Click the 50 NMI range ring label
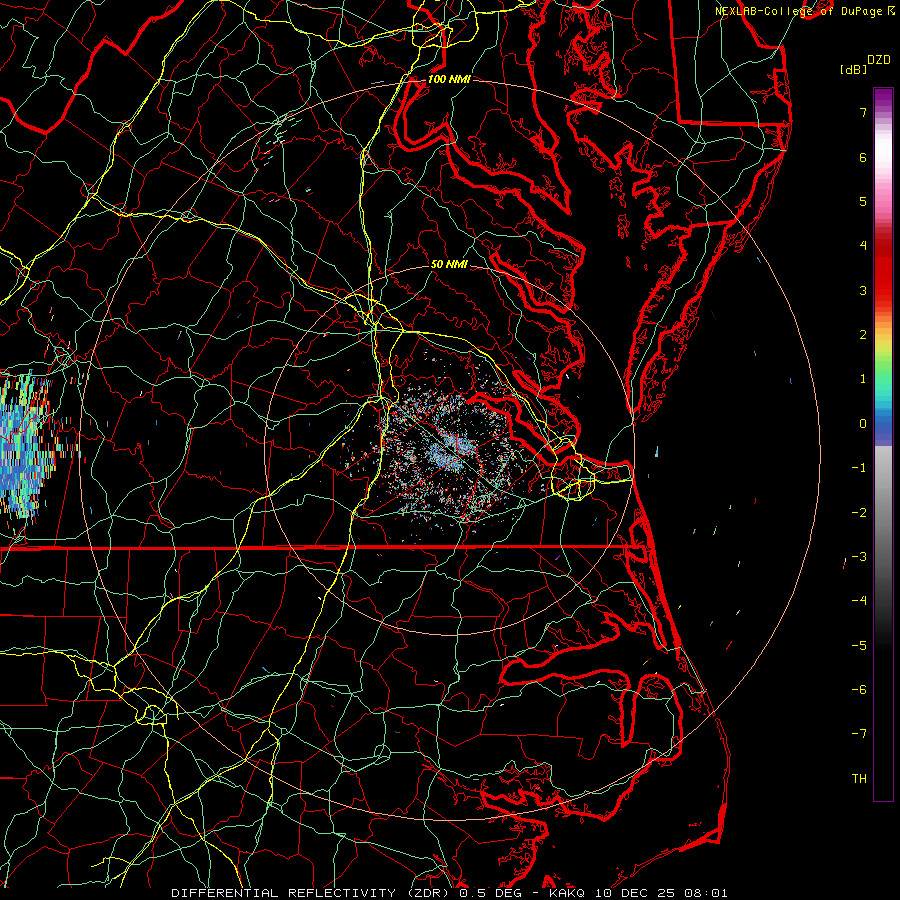 pyautogui.click(x=449, y=264)
